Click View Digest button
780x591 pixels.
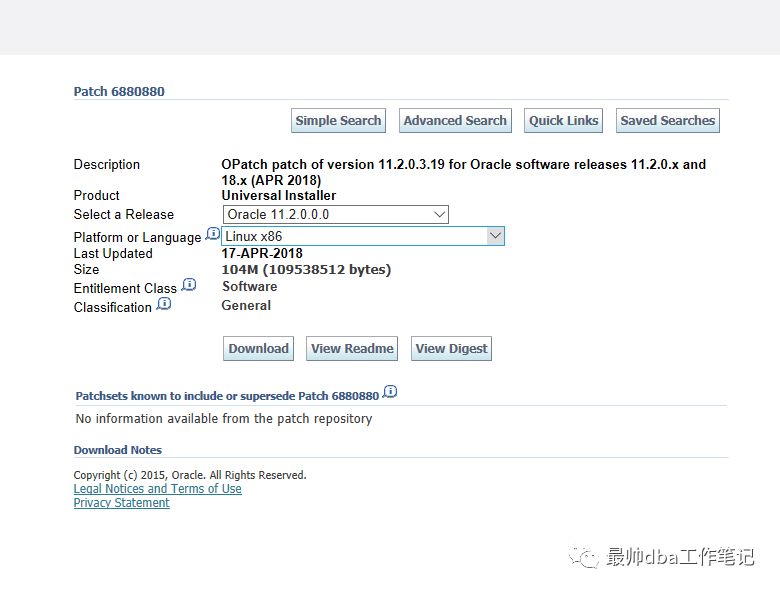[451, 348]
